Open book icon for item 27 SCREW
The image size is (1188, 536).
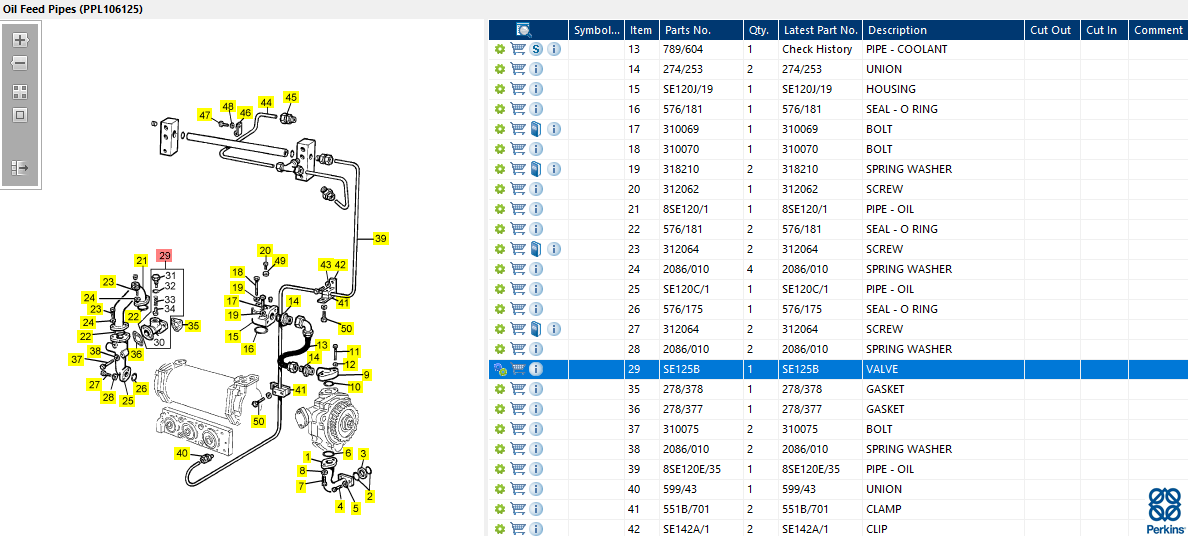pyautogui.click(x=536, y=329)
